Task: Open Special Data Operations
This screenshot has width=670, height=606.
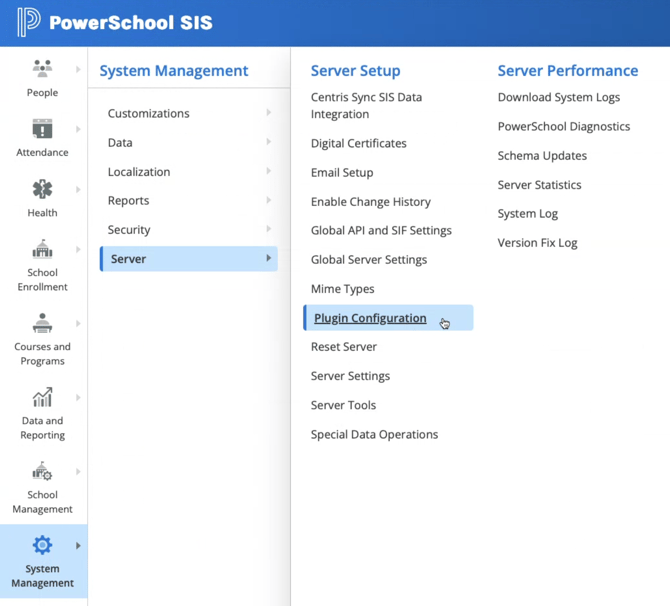Action: click(x=374, y=435)
